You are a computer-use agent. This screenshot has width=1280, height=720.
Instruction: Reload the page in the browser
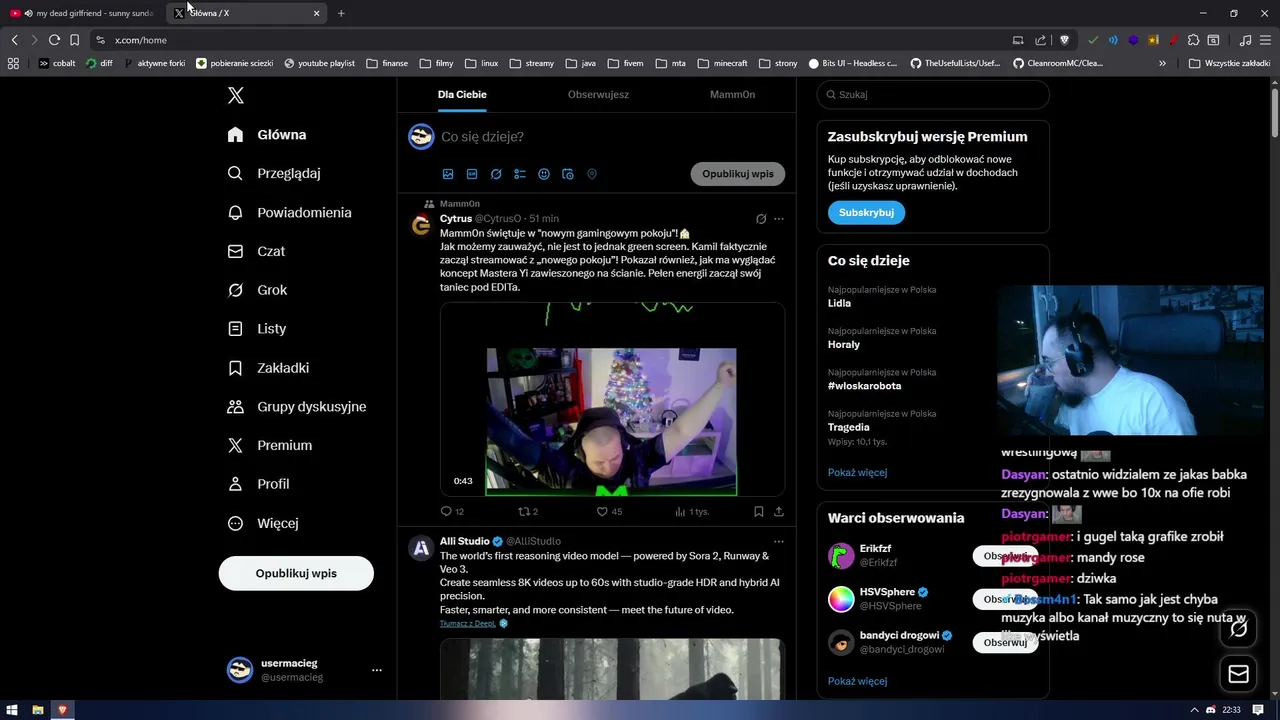point(54,40)
